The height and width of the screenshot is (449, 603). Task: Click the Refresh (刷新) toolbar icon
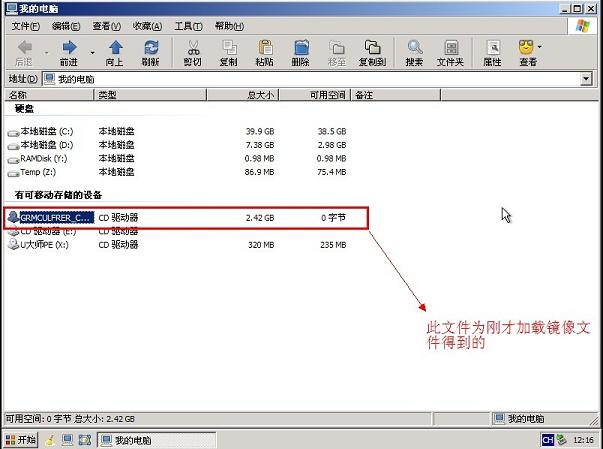point(150,52)
